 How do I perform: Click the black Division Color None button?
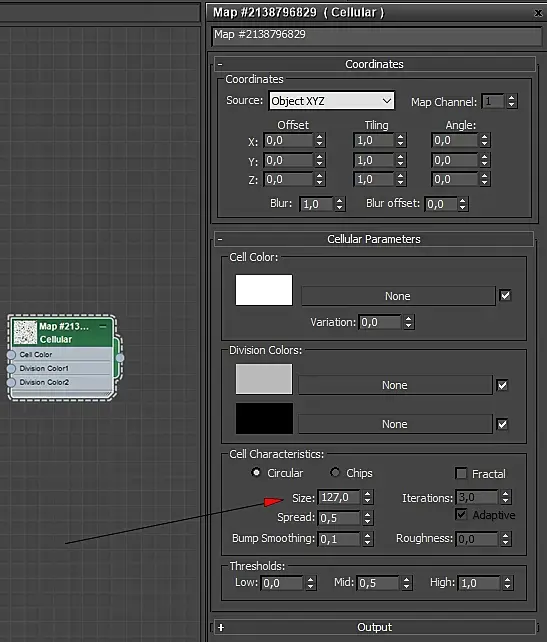tap(395, 424)
